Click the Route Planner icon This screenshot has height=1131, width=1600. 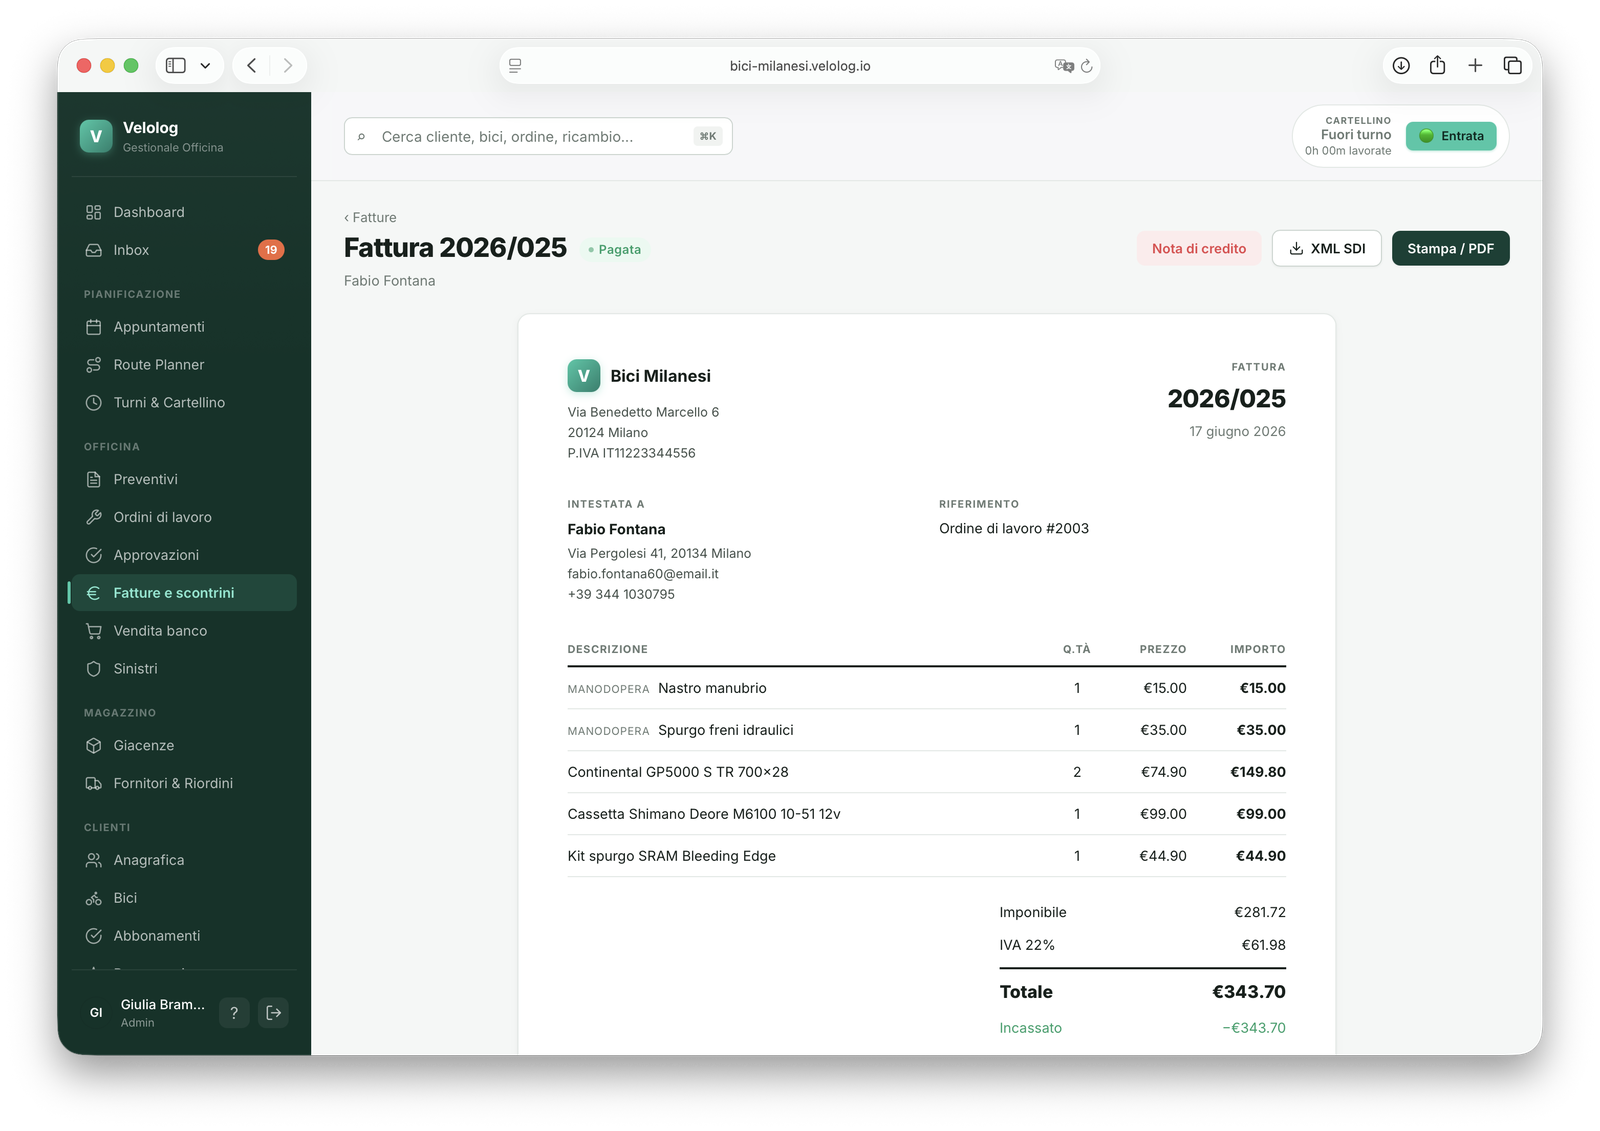coord(94,365)
